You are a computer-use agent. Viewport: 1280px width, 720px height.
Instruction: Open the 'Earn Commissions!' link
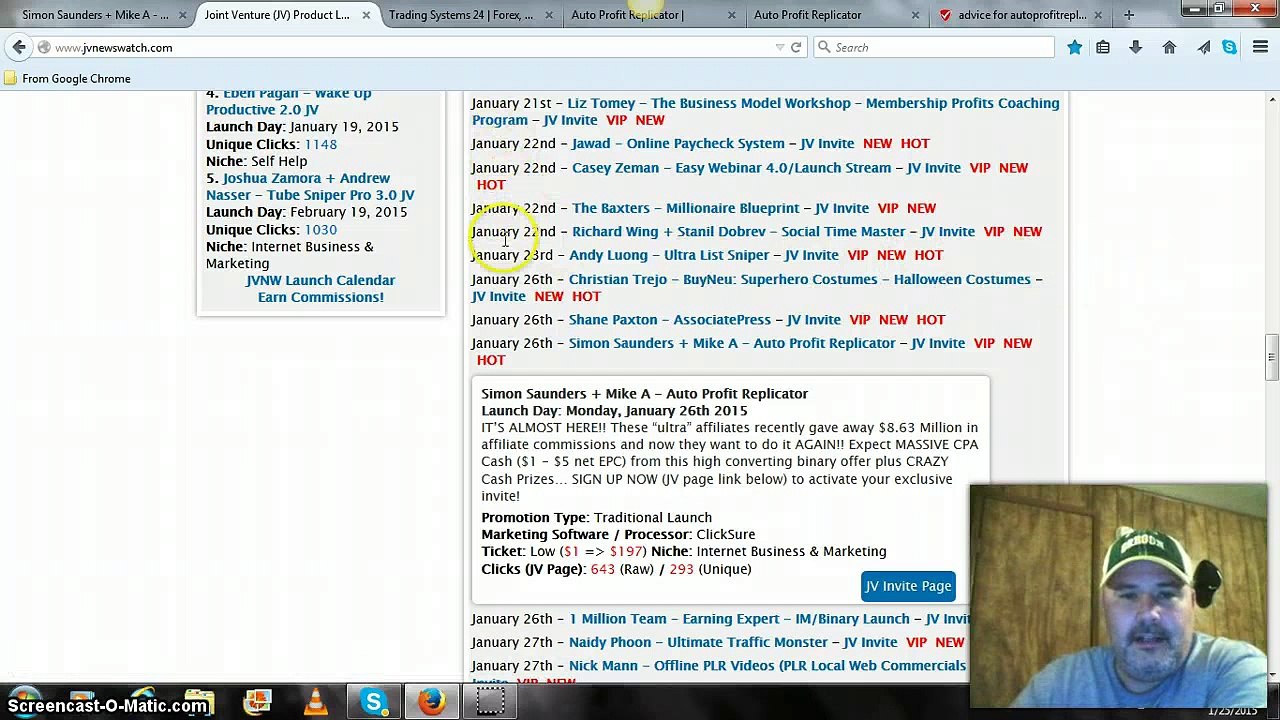pos(320,297)
